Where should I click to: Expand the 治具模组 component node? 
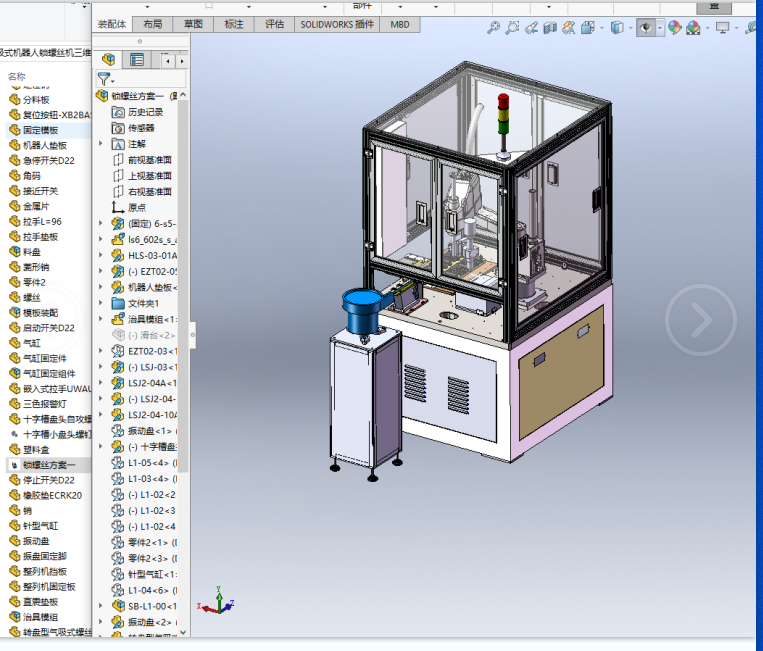pos(101,319)
